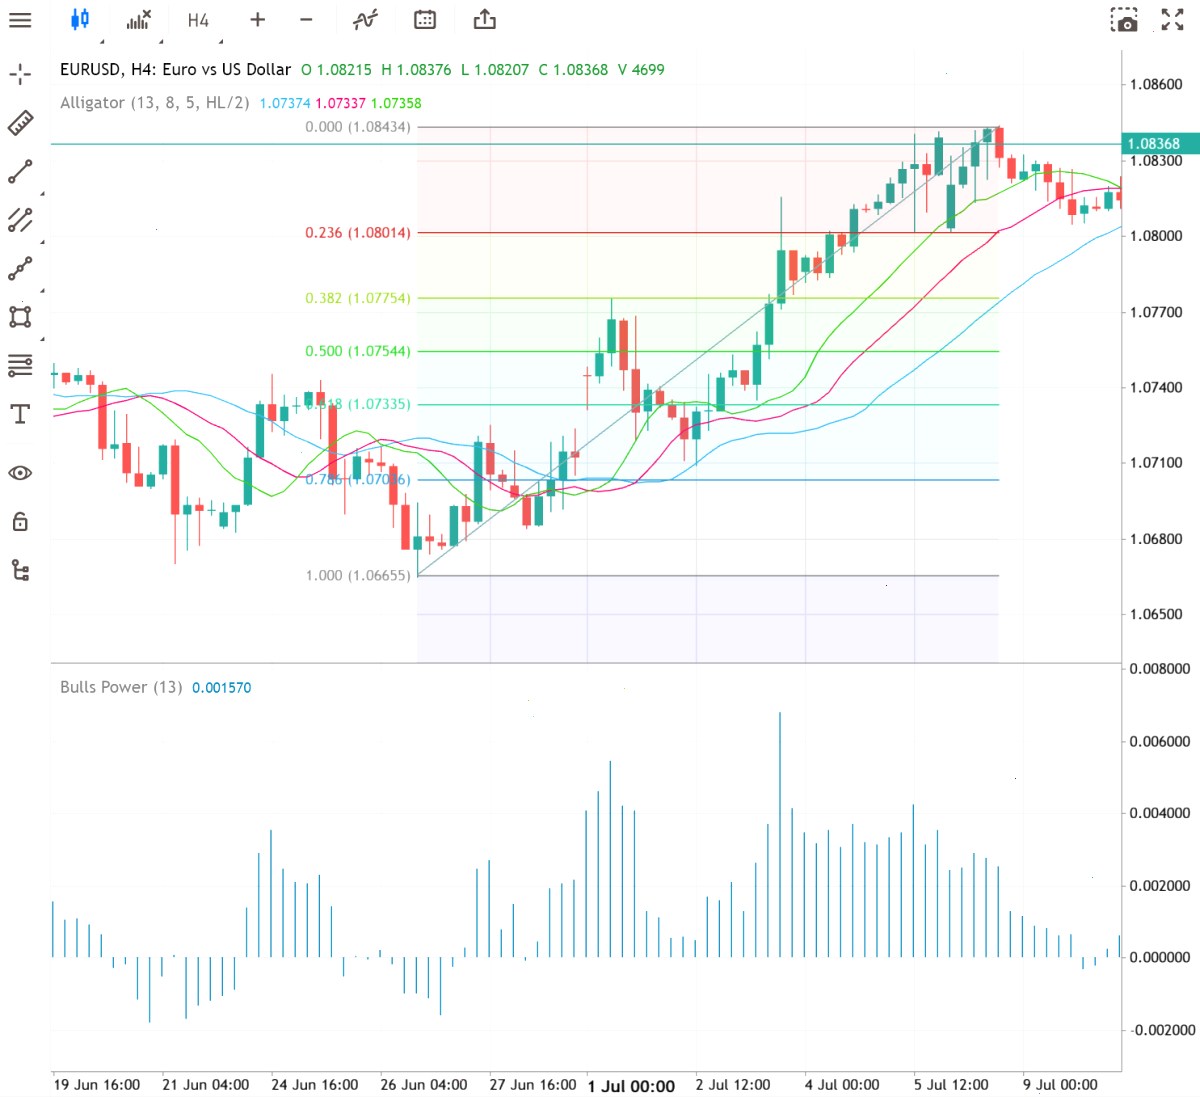
Task: Expand the trend line tool options
Action: [42, 193]
